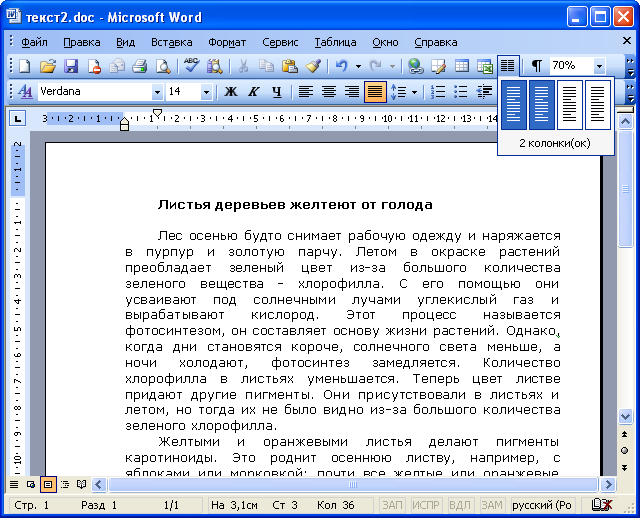Align text to the right
The width and height of the screenshot is (640, 518).
(352, 91)
